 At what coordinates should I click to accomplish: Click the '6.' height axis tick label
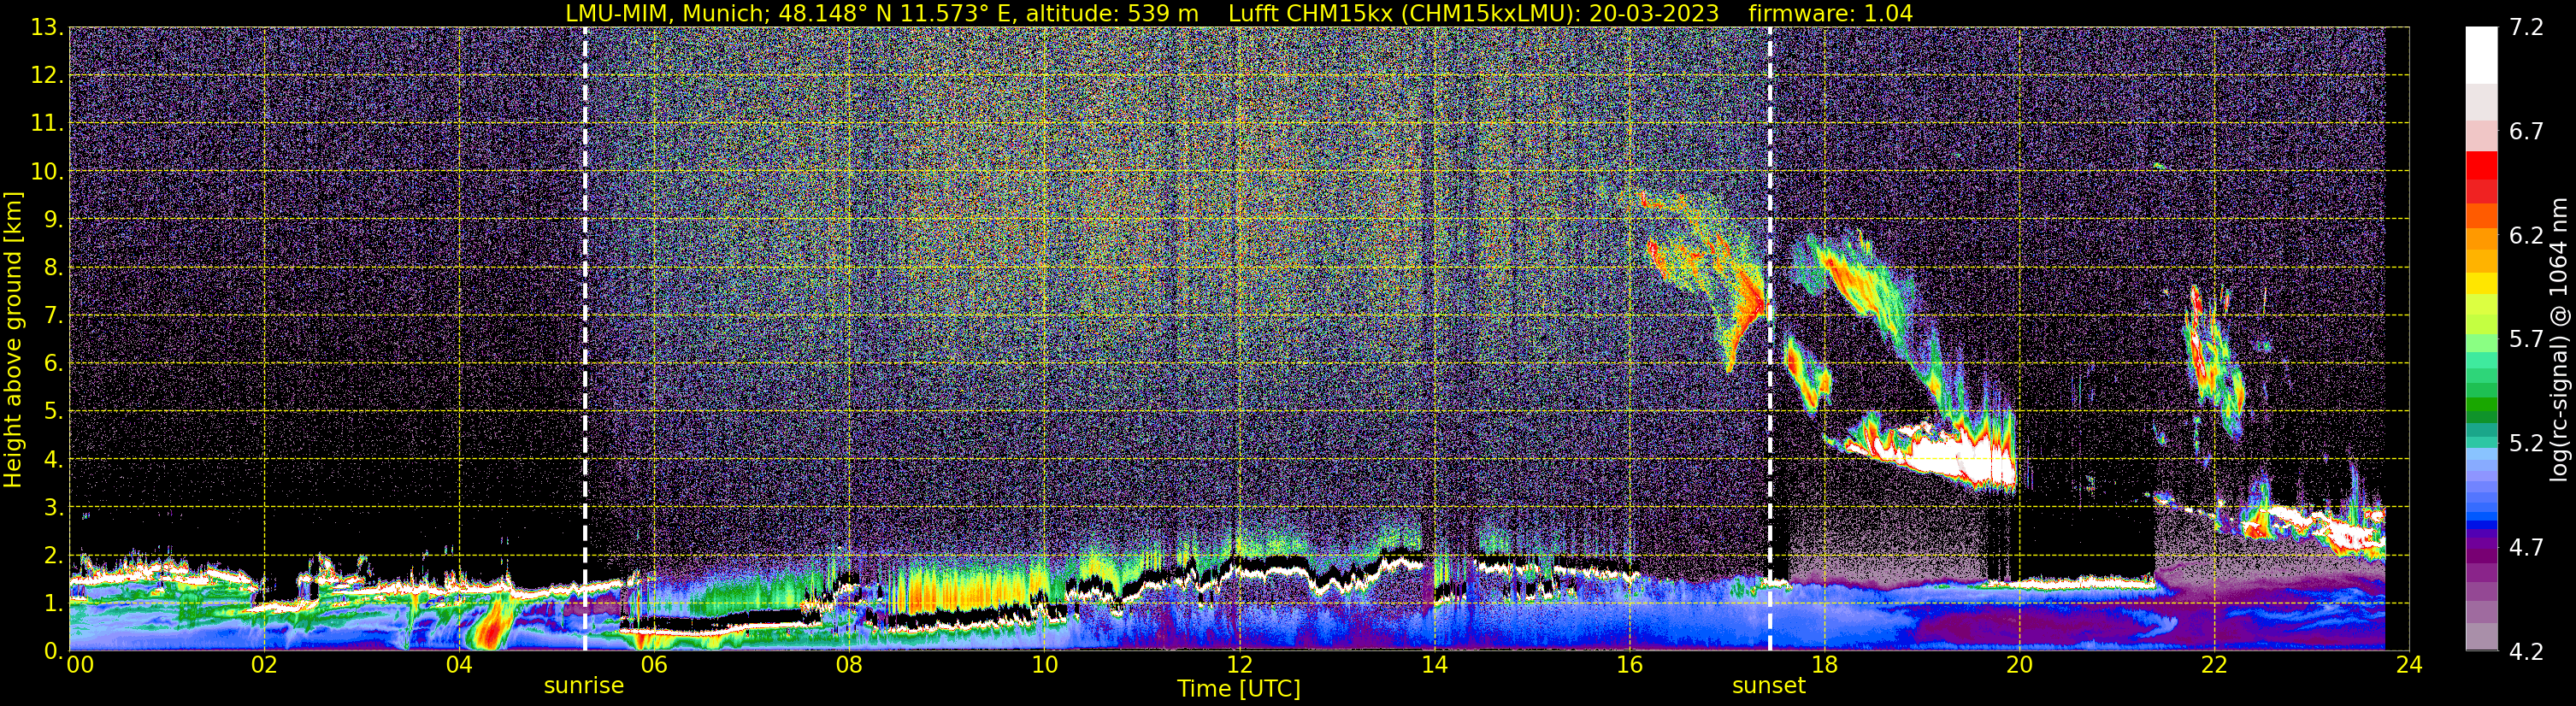[x=54, y=364]
